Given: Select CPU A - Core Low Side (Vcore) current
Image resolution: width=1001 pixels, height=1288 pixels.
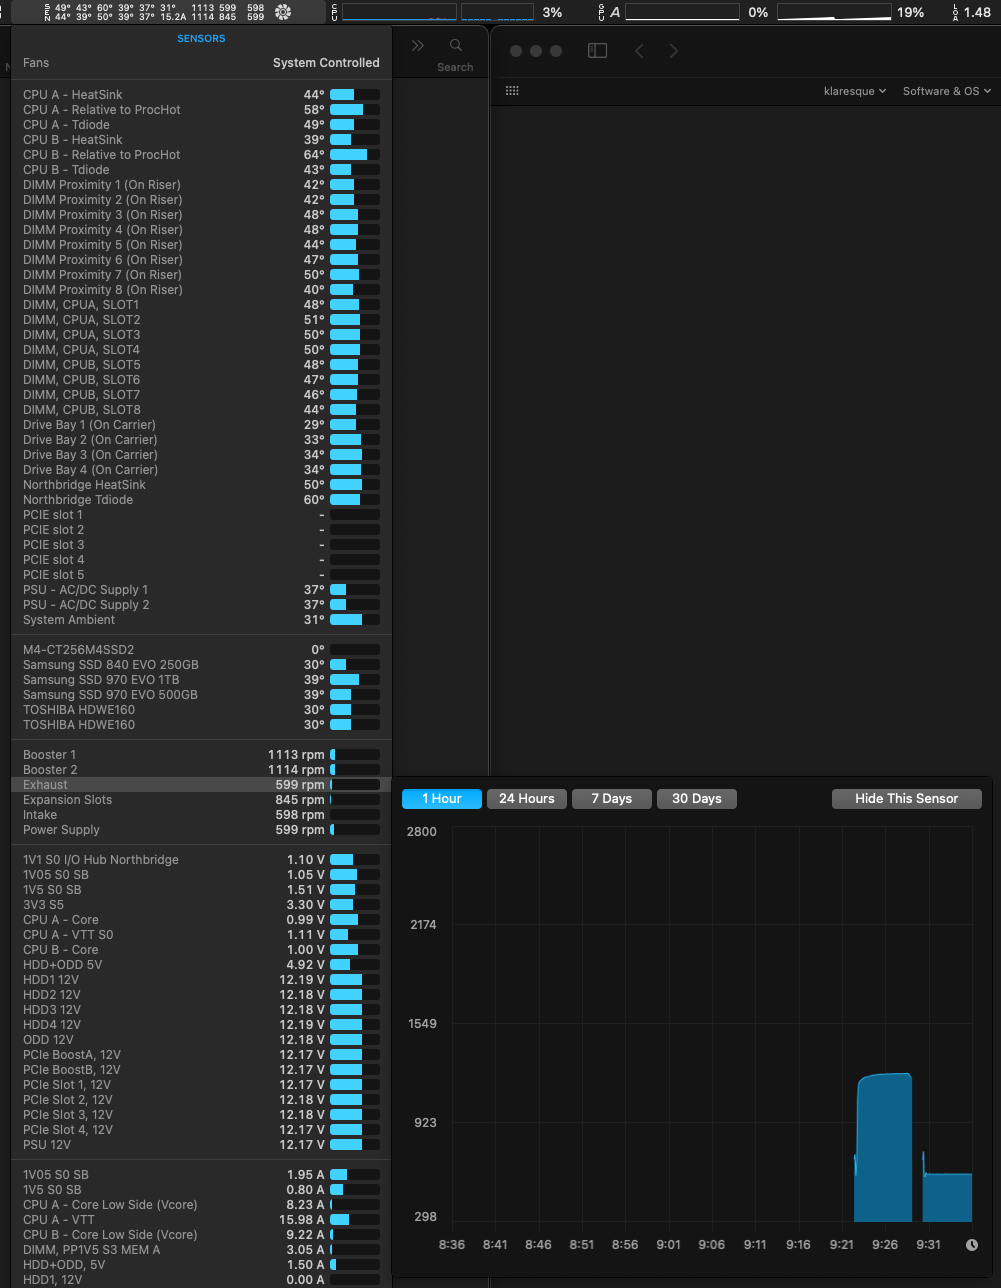Looking at the screenshot, I should [x=201, y=1205].
